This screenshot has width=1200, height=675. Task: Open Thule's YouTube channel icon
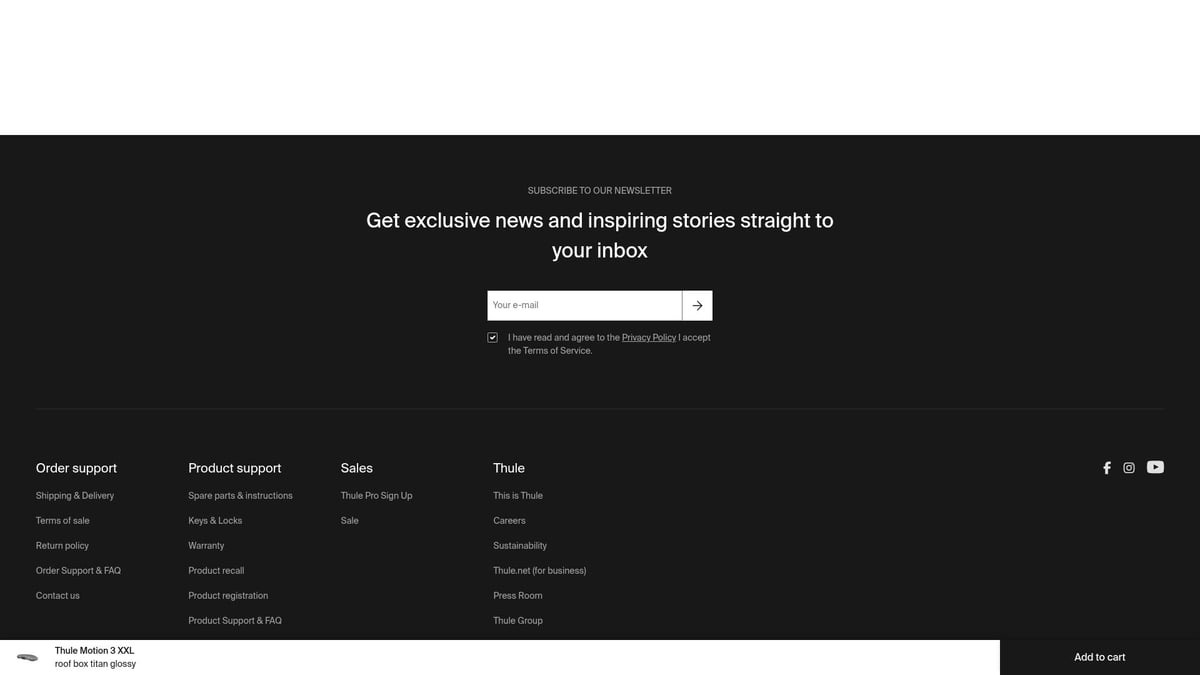click(1155, 467)
